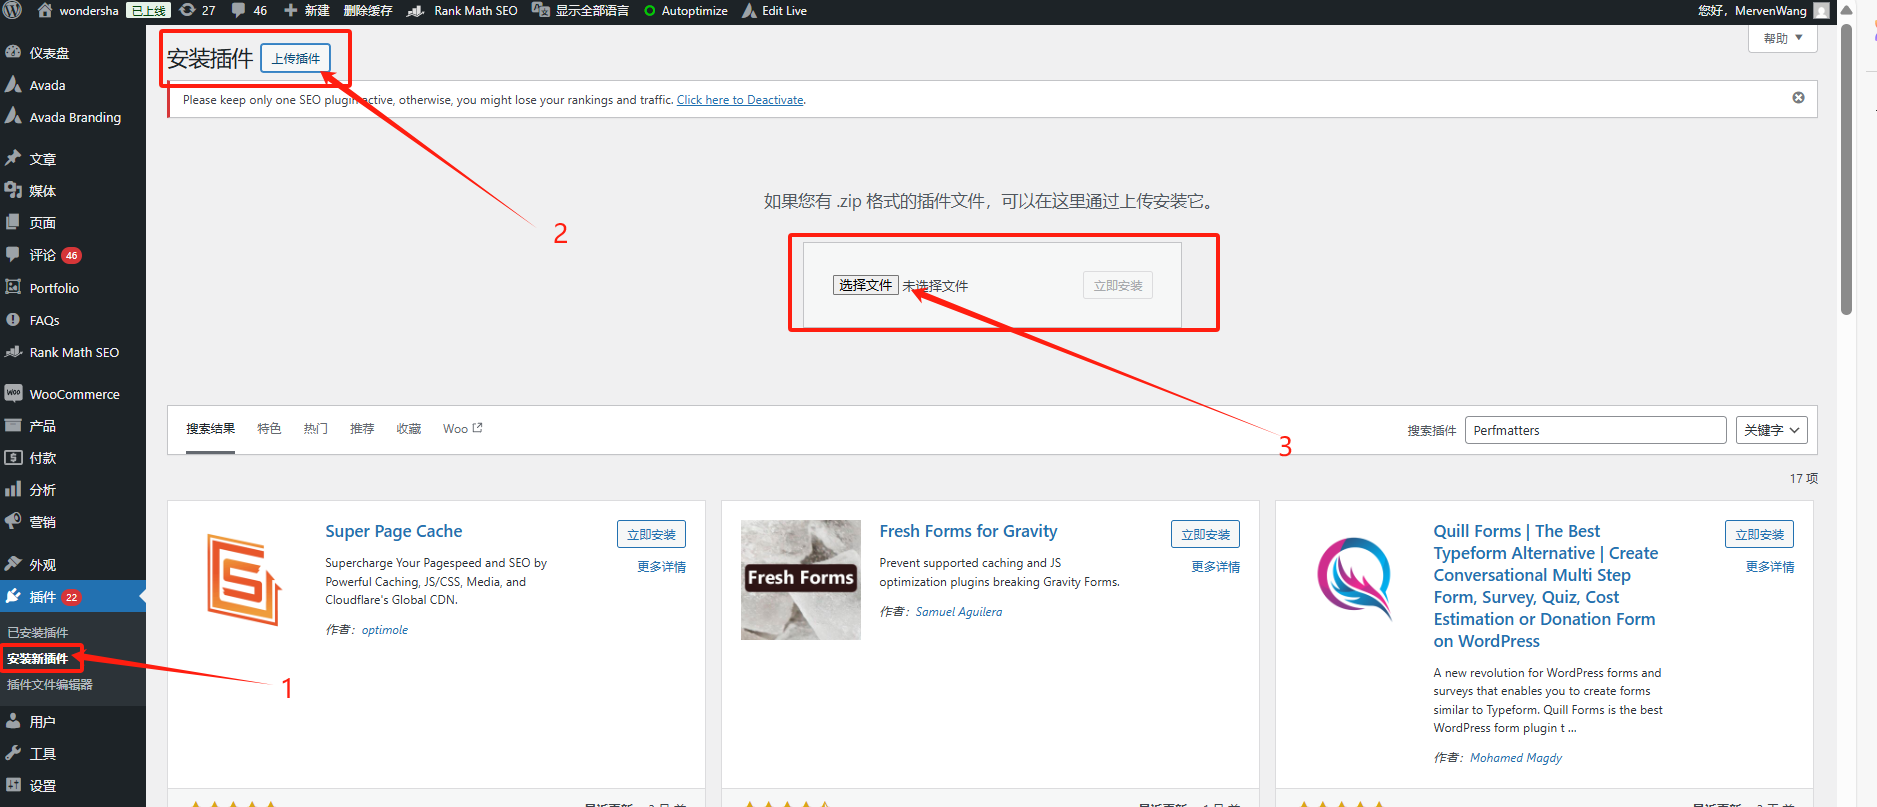This screenshot has height=807, width=1877.
Task: Click the 'Click here to Deactivate' link
Action: pos(740,100)
